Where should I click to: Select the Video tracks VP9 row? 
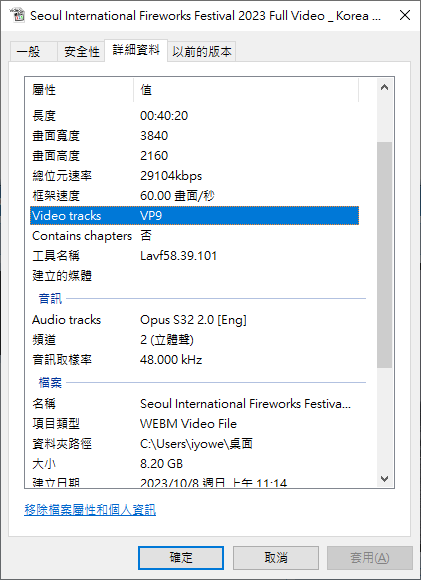coord(194,216)
